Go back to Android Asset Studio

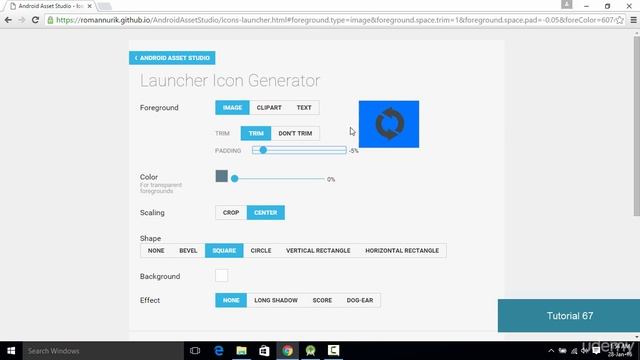point(172,58)
